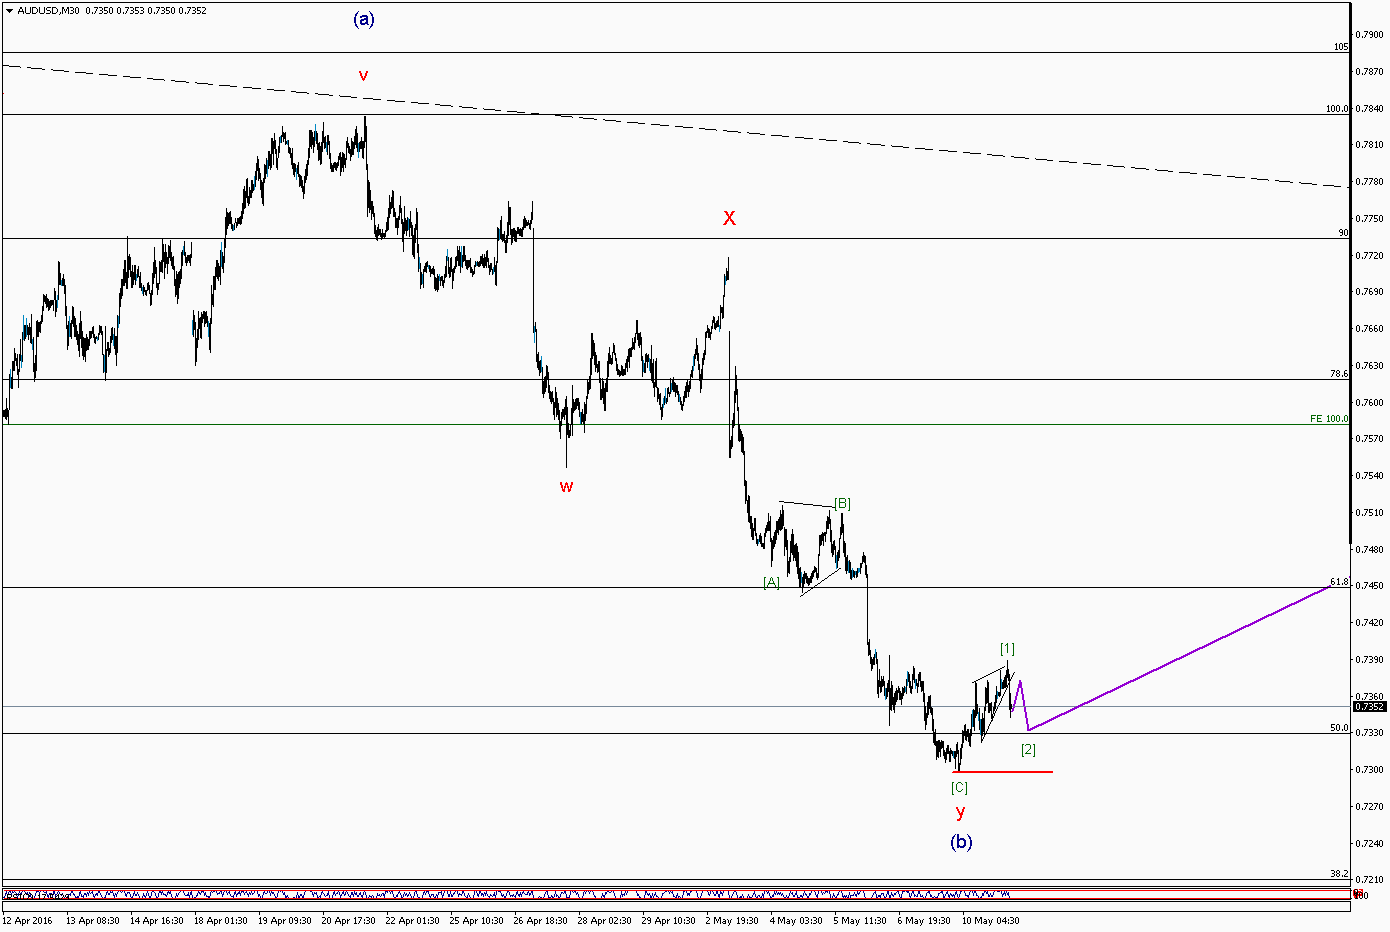Click the 20 Apr 17:30 time label

point(349,920)
